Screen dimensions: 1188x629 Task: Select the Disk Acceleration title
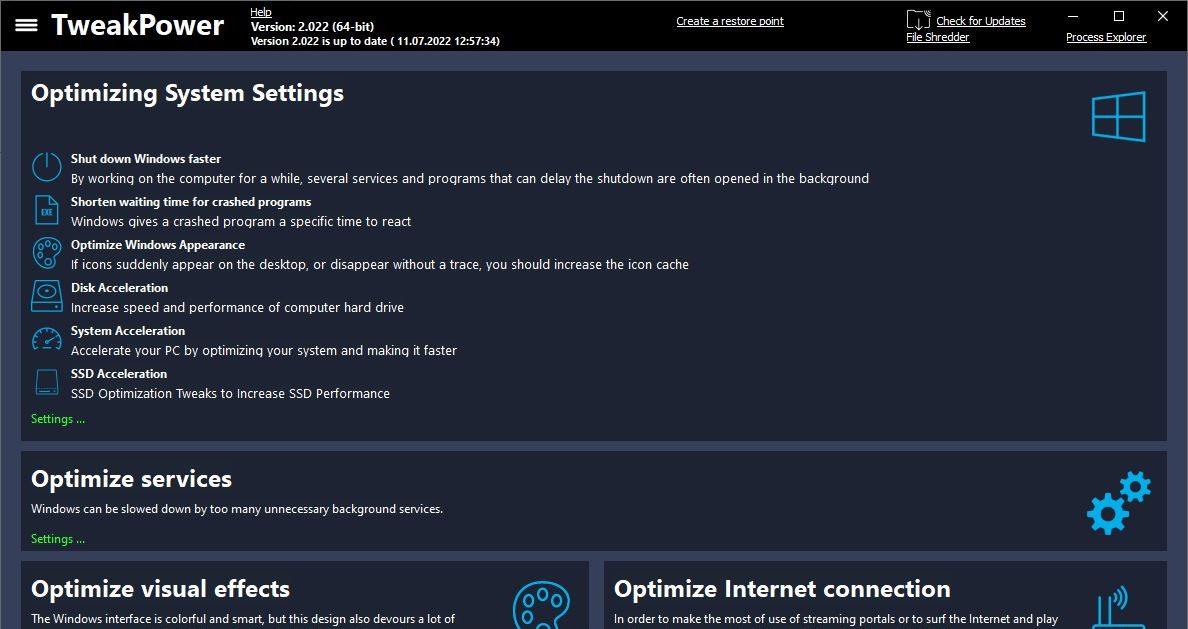pos(119,288)
